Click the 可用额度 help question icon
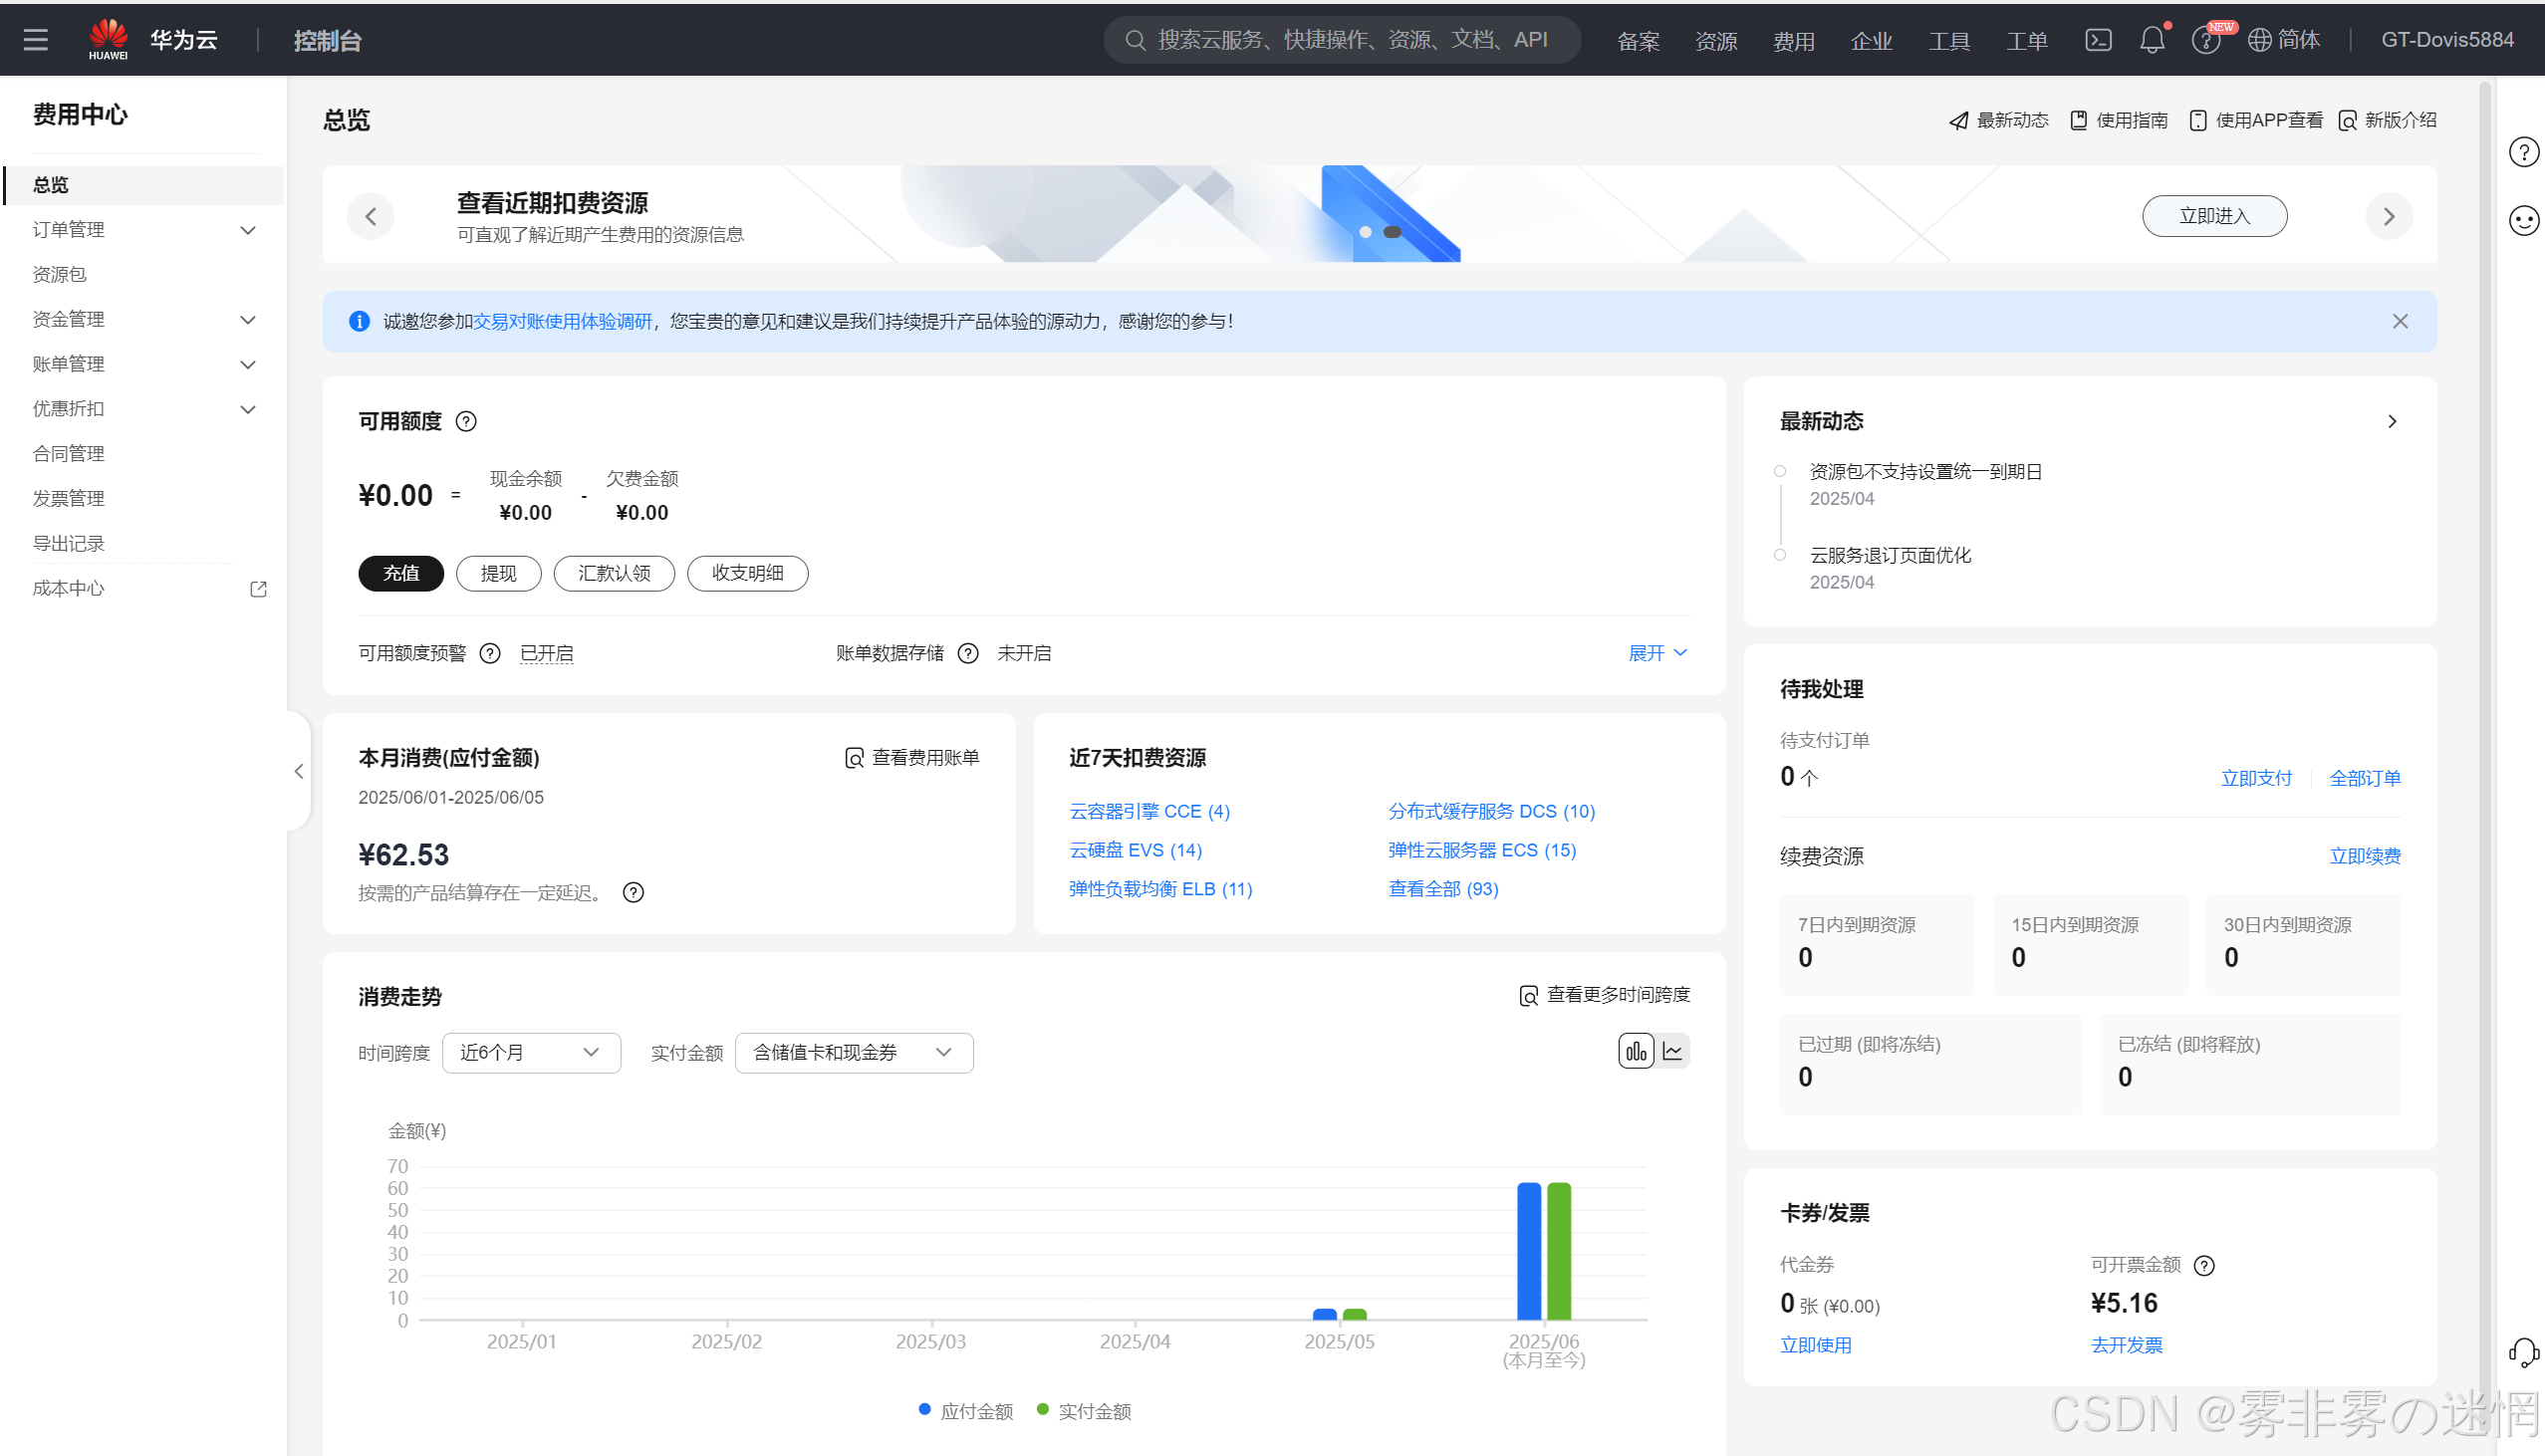The height and width of the screenshot is (1456, 2545). [466, 421]
